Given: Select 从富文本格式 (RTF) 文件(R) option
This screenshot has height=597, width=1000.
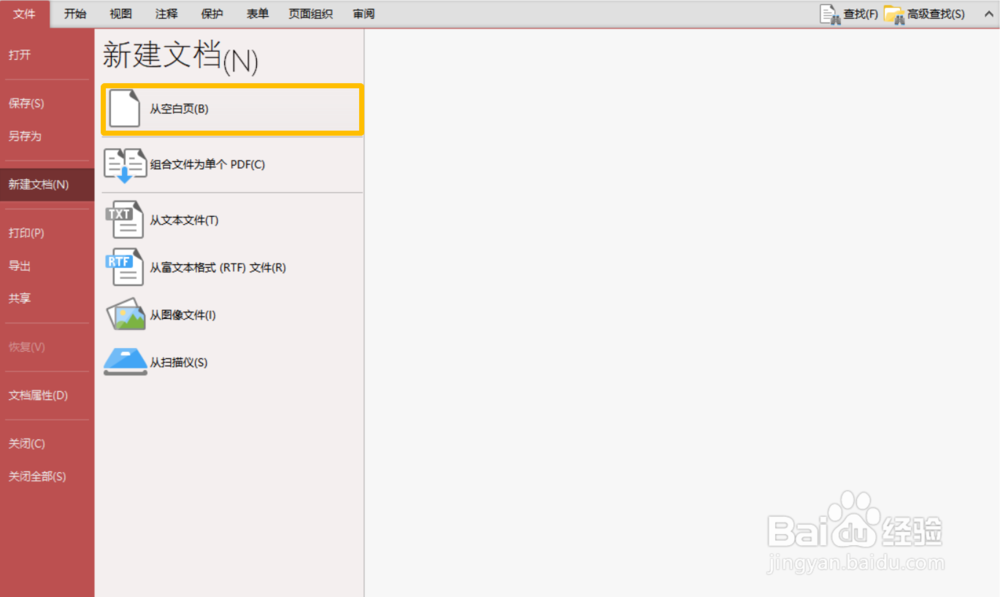Looking at the screenshot, I should (232, 267).
